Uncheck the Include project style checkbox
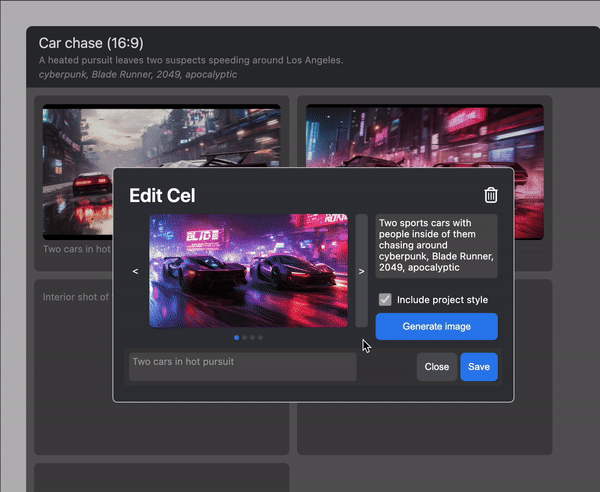The width and height of the screenshot is (600, 492). coord(385,299)
